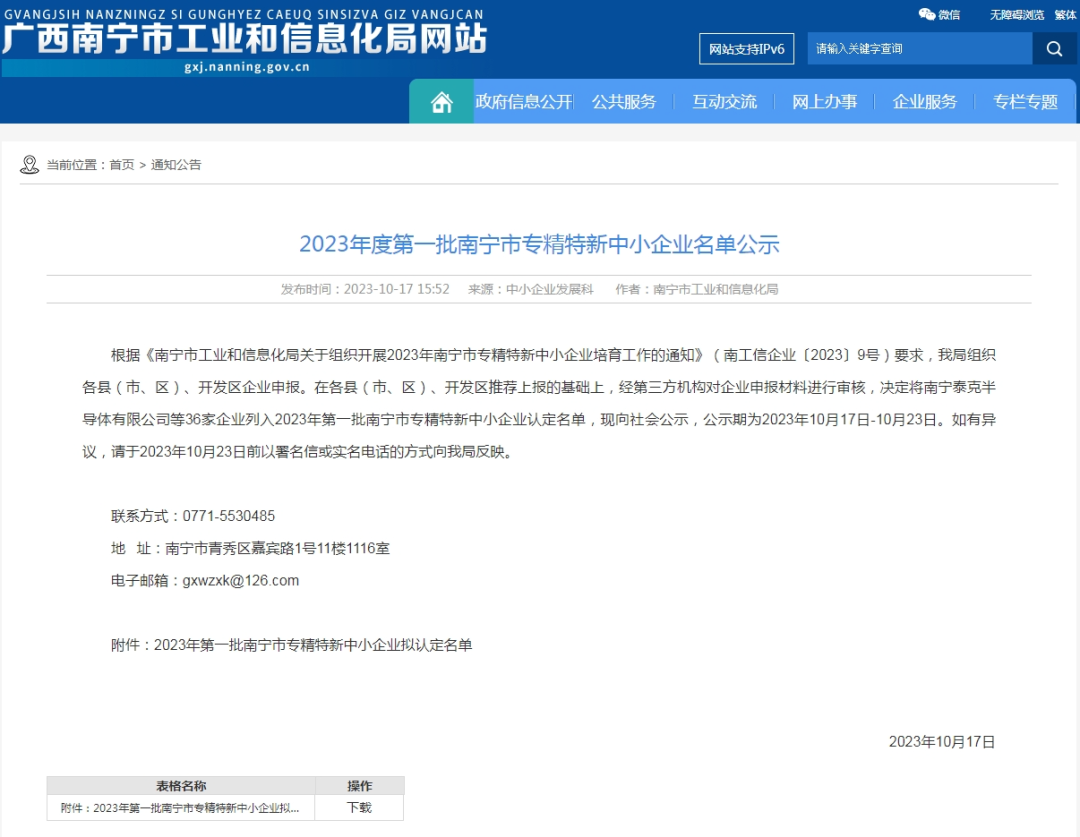The width and height of the screenshot is (1080, 837).
Task: Click the 网站支持IPv6 button
Action: (x=747, y=49)
